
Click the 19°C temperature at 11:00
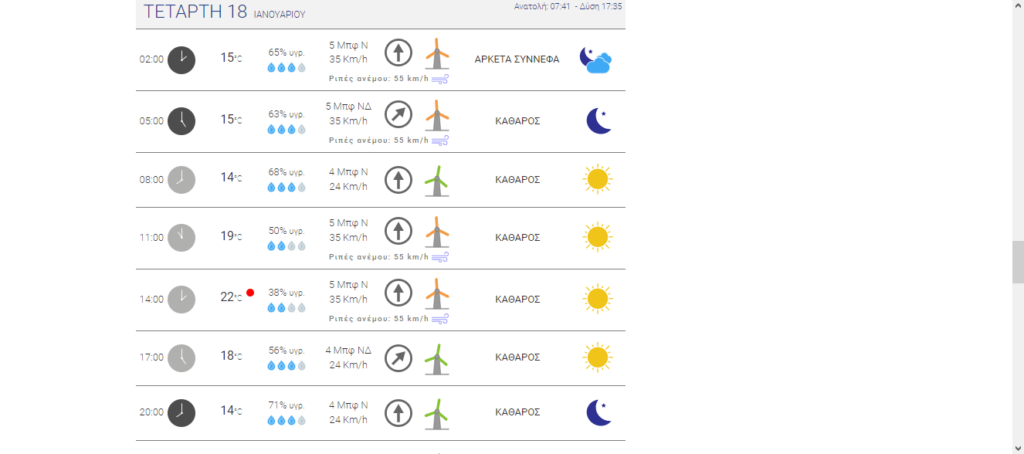(x=230, y=237)
